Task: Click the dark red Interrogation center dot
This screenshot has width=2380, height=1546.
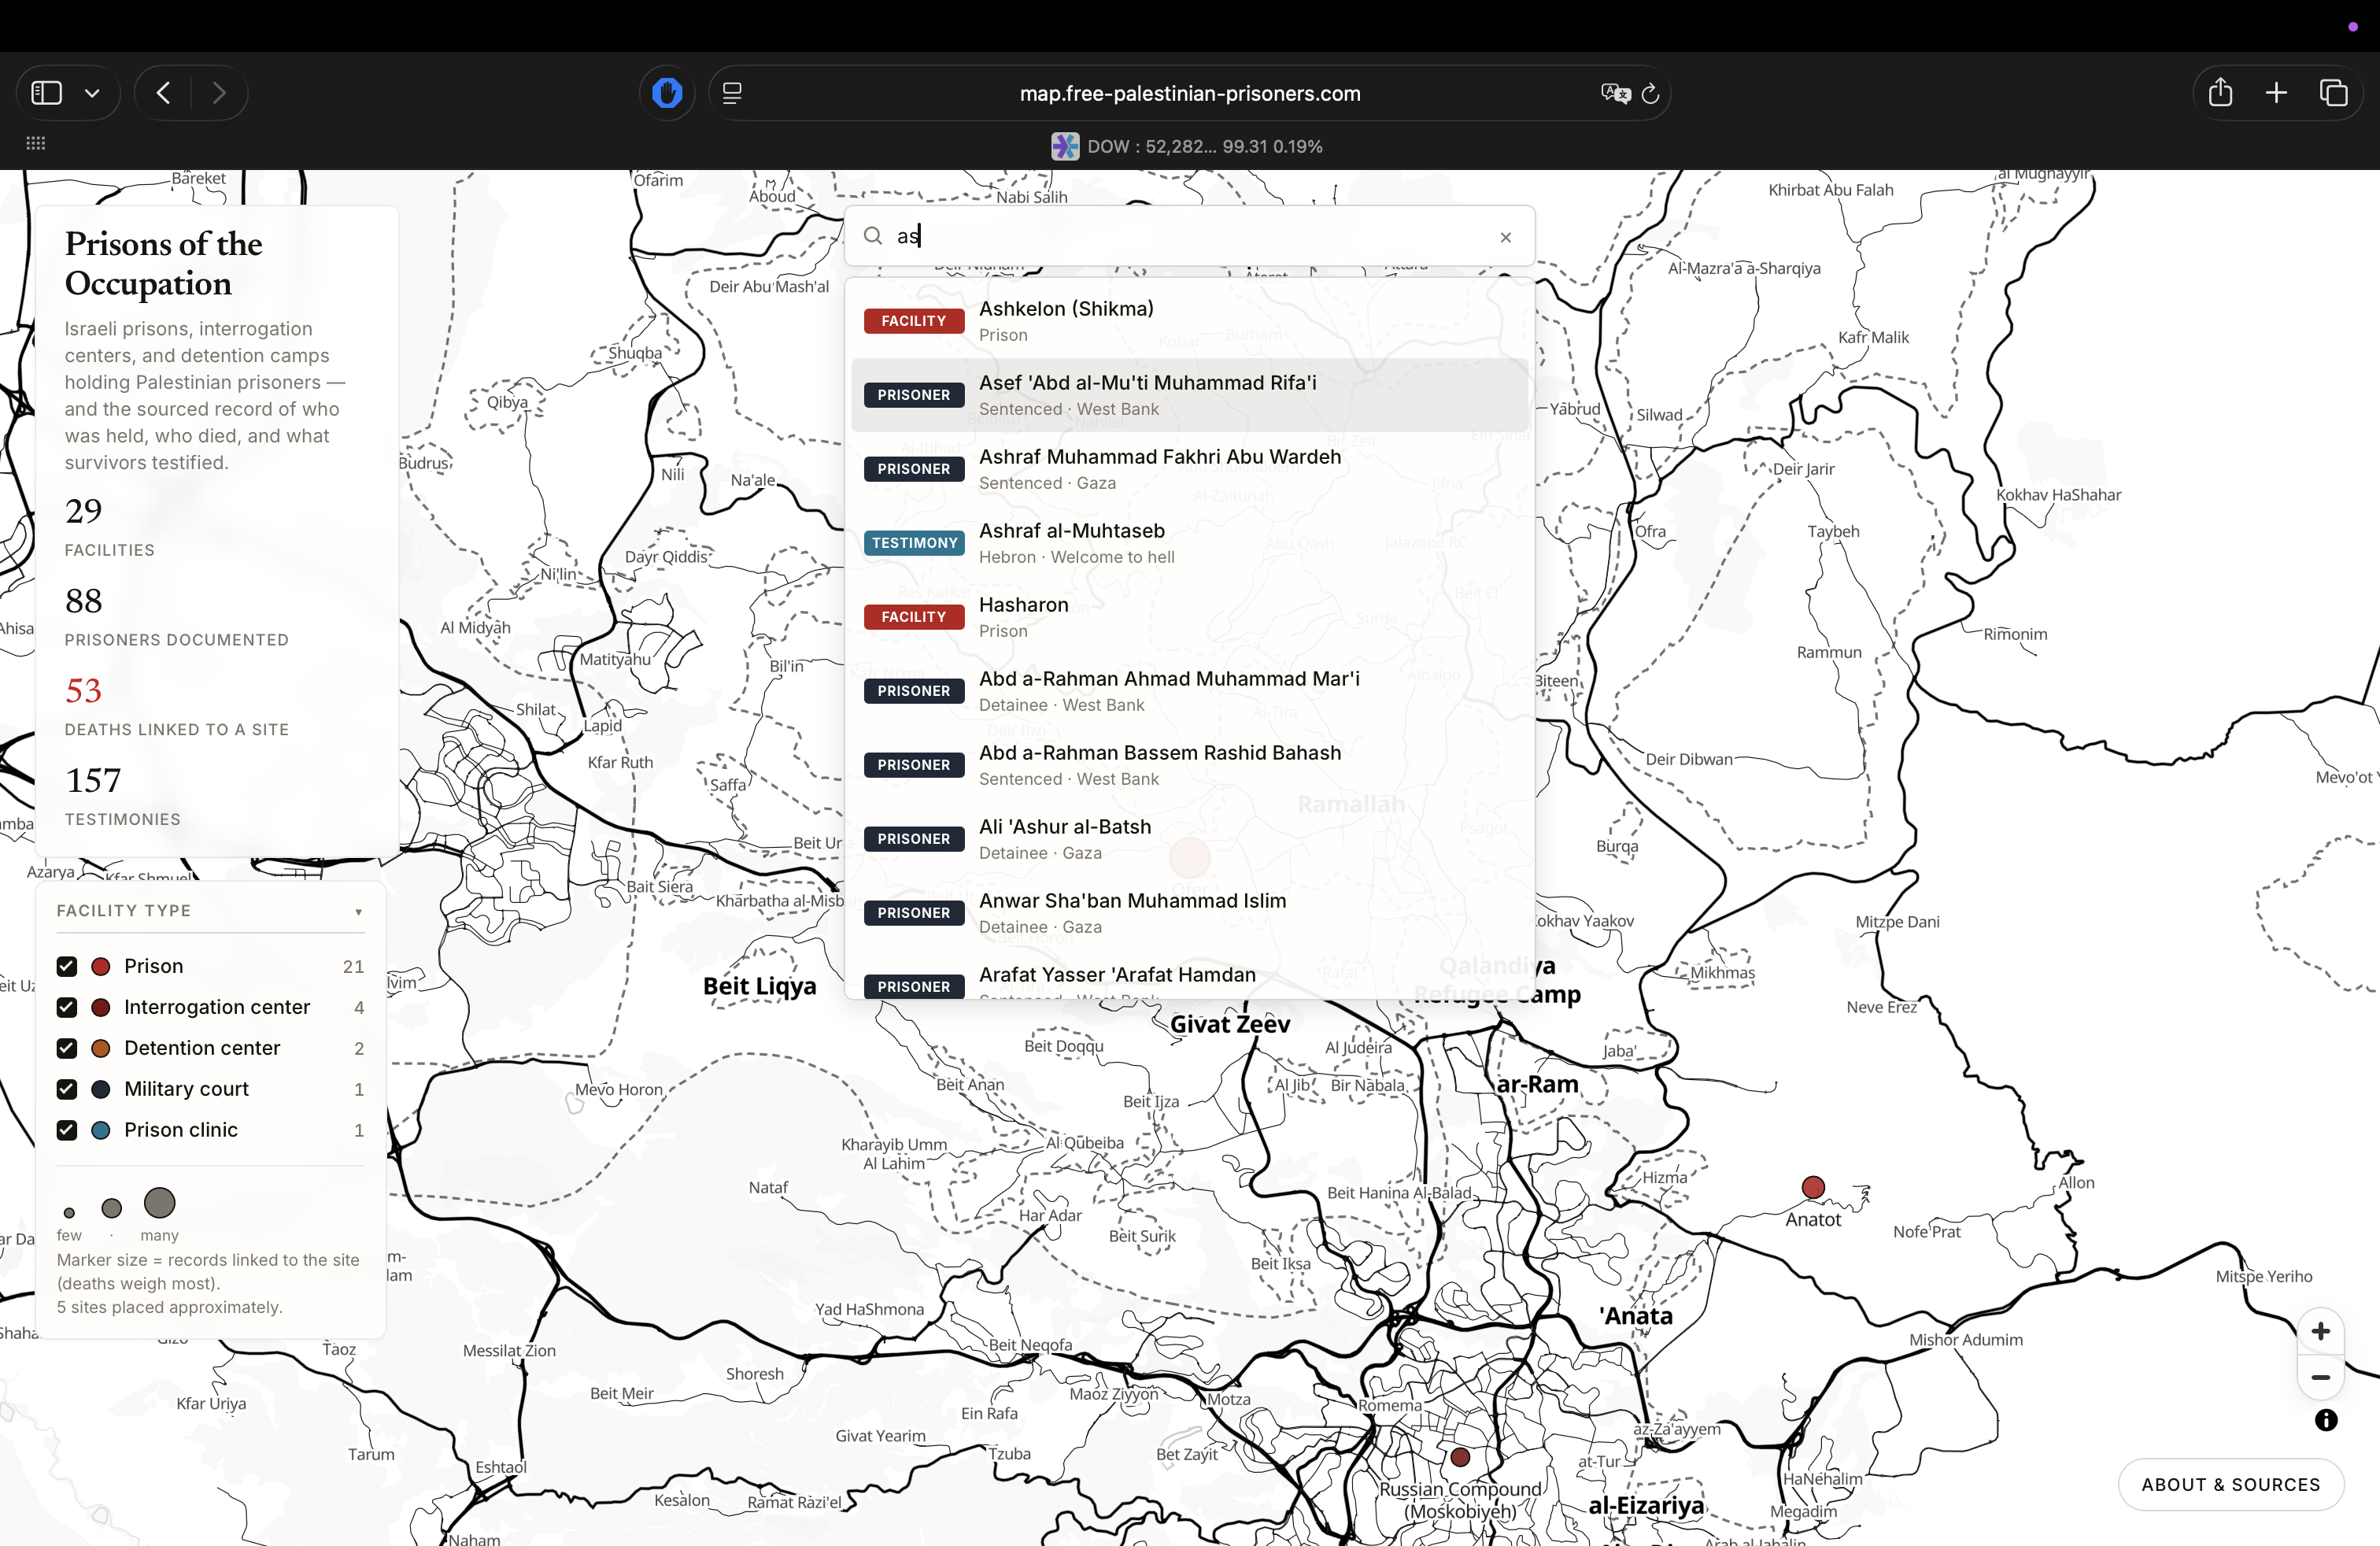Action: (101, 1007)
